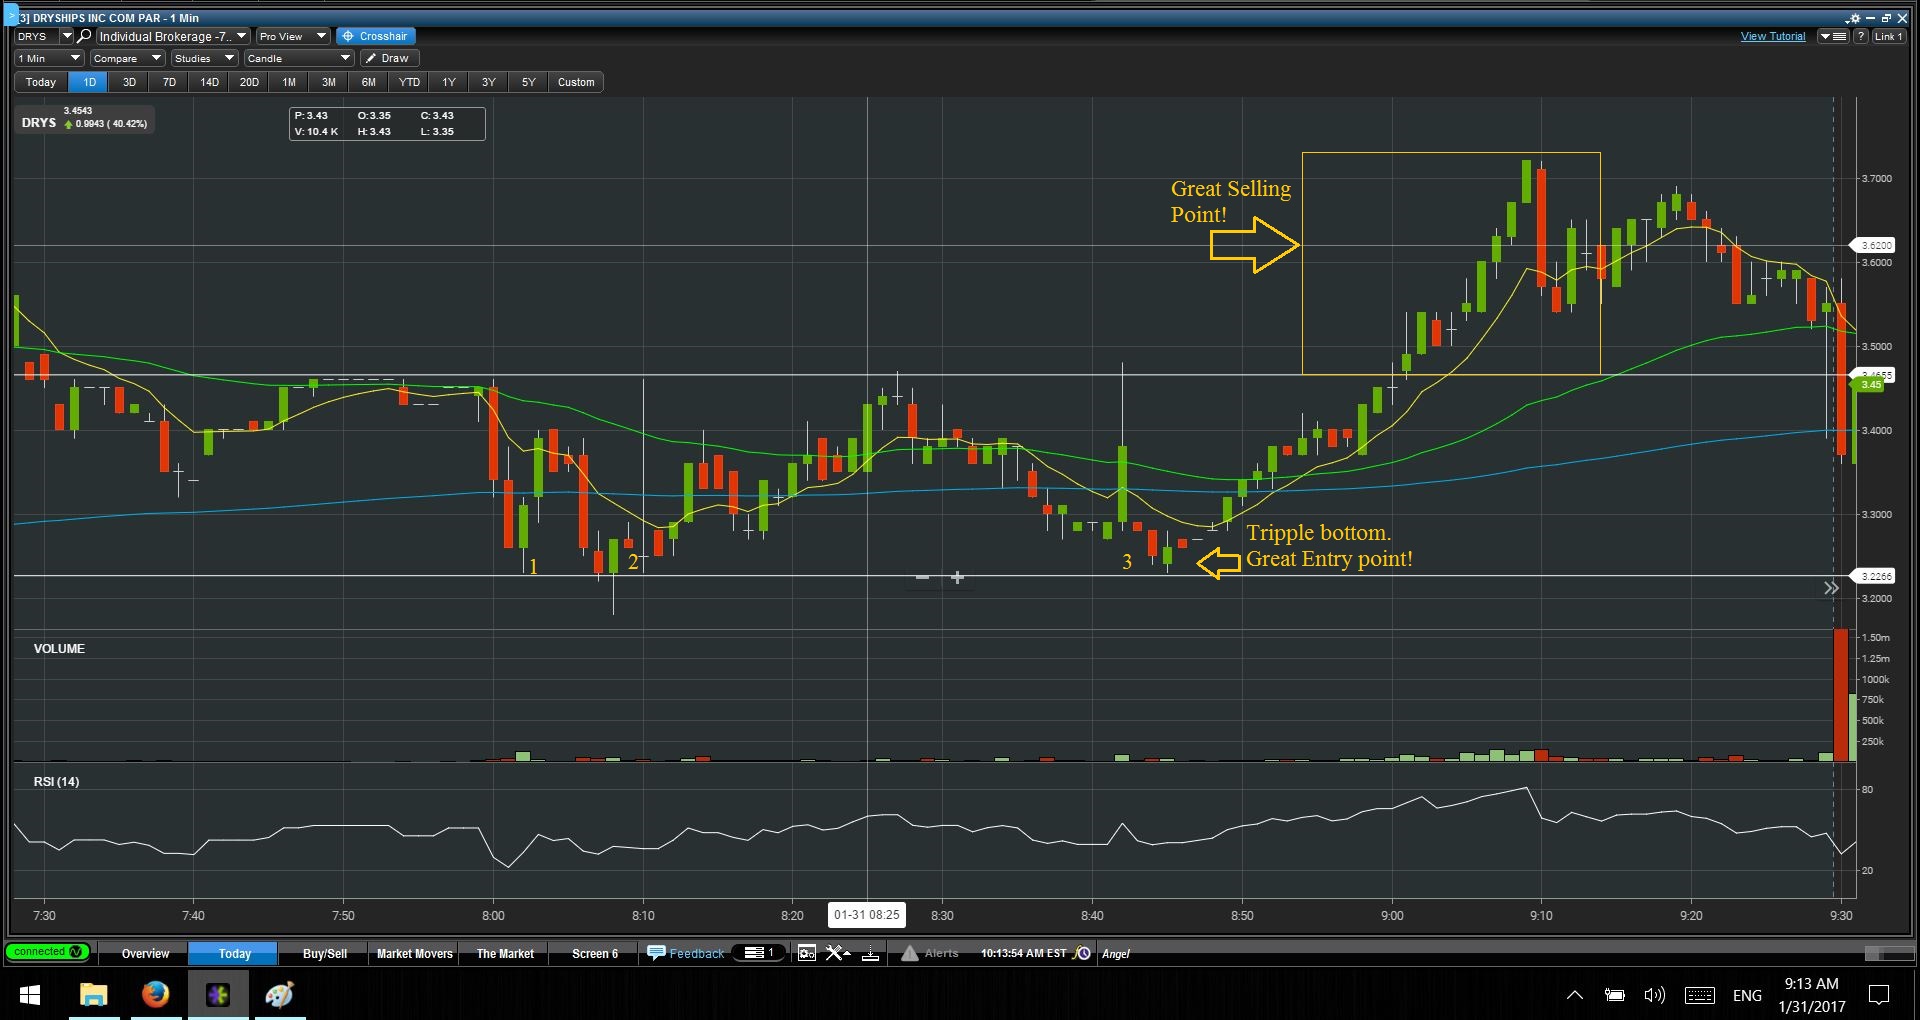Open the Studies dropdown
The height and width of the screenshot is (1020, 1920).
coord(204,58)
